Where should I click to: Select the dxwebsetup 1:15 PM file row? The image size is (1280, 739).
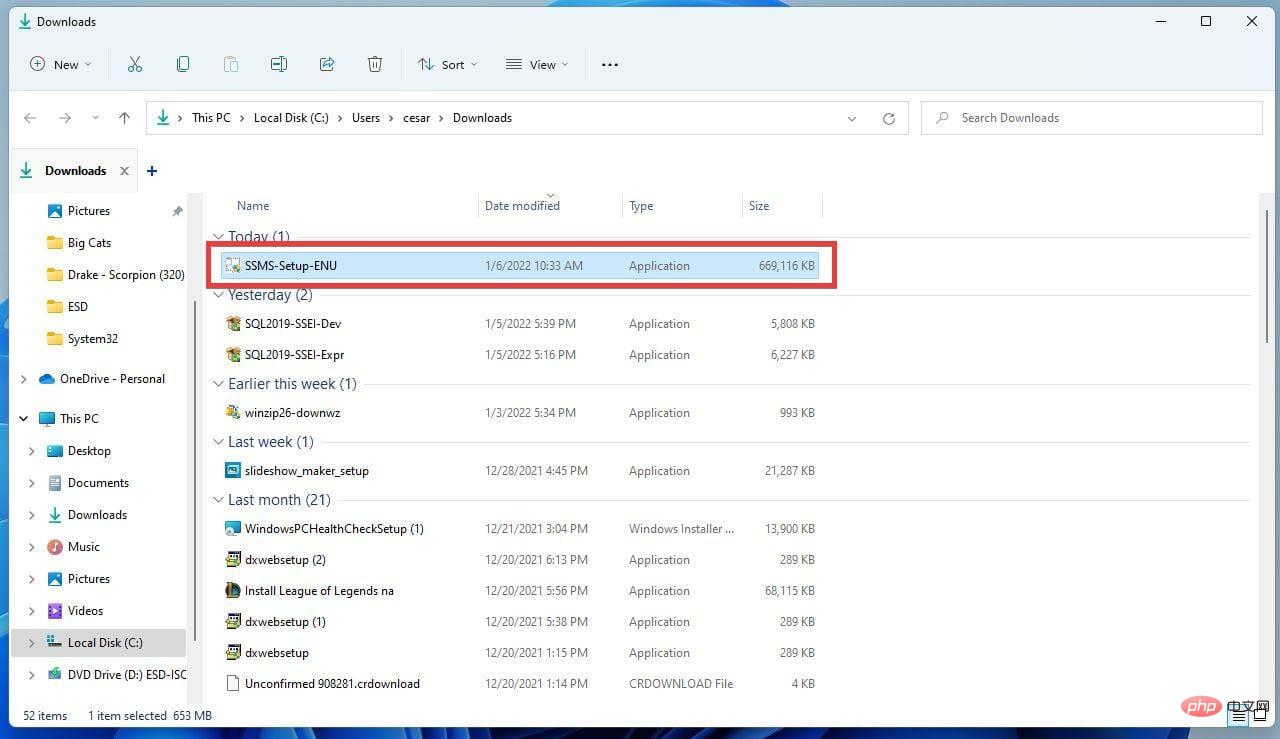click(x=520, y=653)
